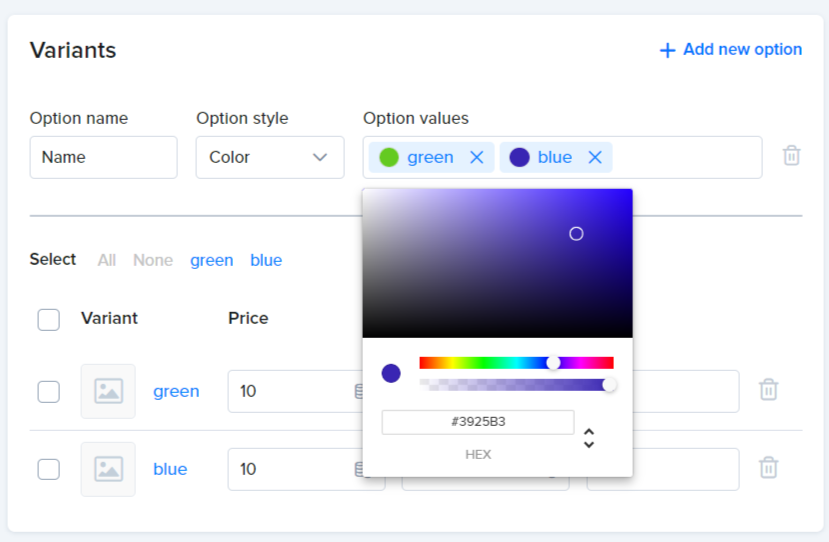Select green variants filter link
The width and height of the screenshot is (829, 542).
coord(211,260)
